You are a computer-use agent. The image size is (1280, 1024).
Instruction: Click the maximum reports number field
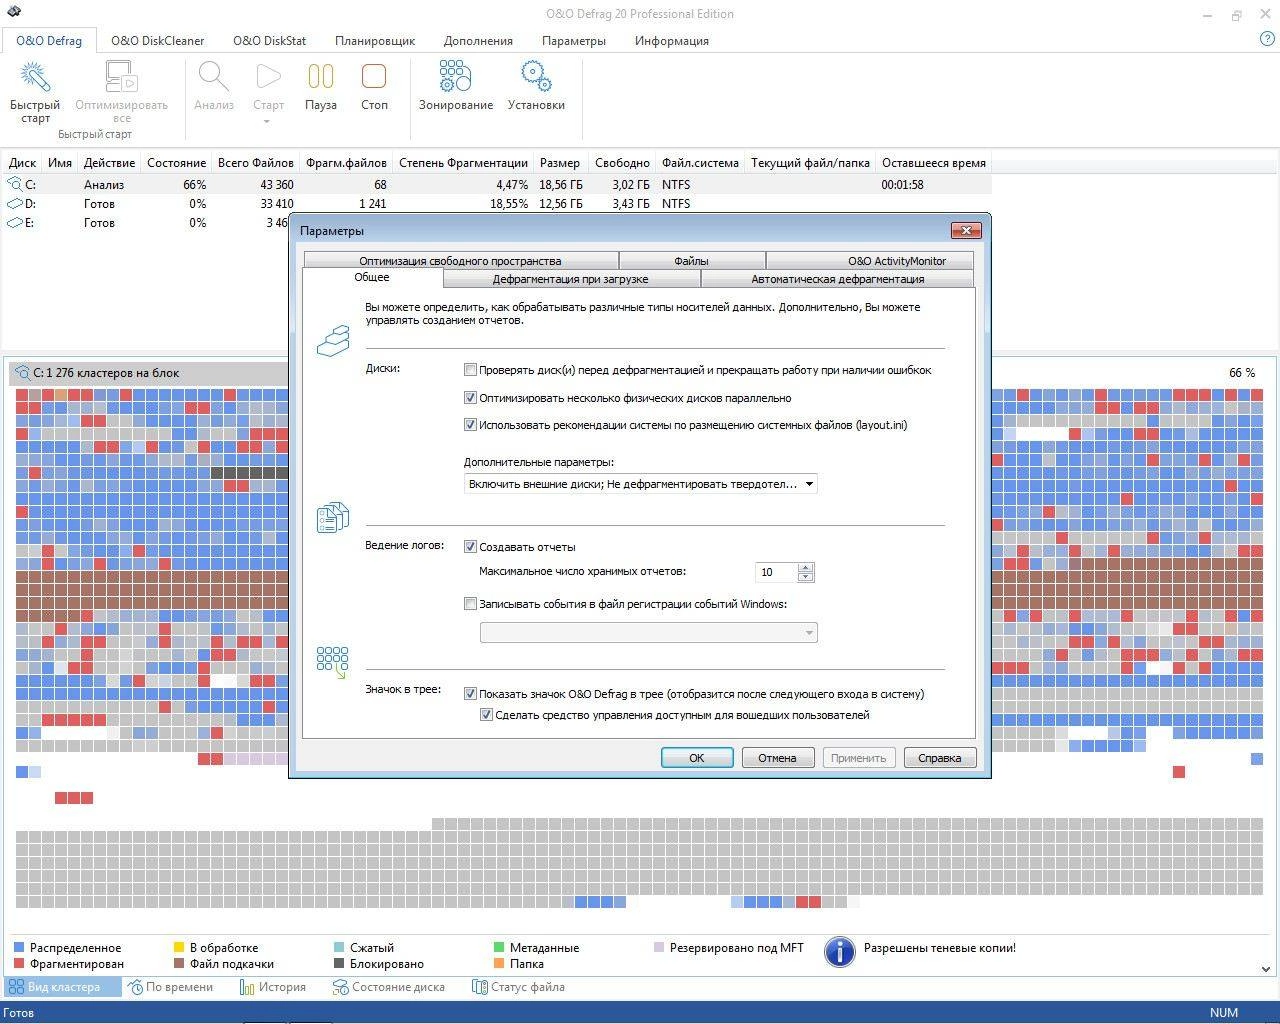click(x=776, y=572)
